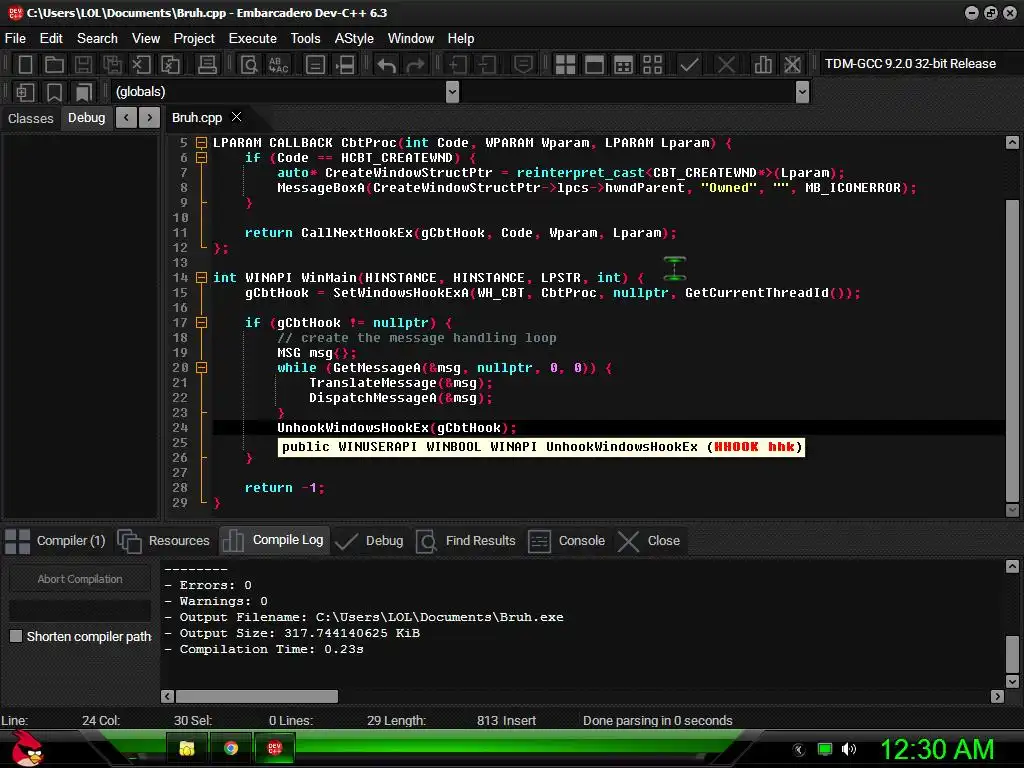Toggle a bookmark using the bookmark icon
This screenshot has width=1024, height=768.
(54, 92)
